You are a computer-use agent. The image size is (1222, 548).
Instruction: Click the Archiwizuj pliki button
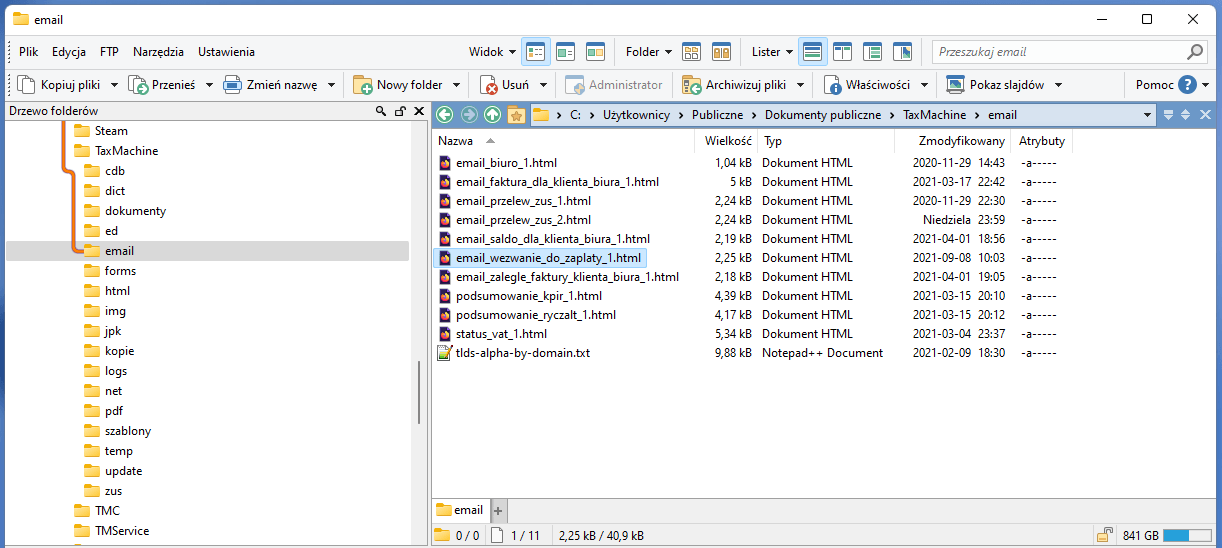click(x=735, y=85)
